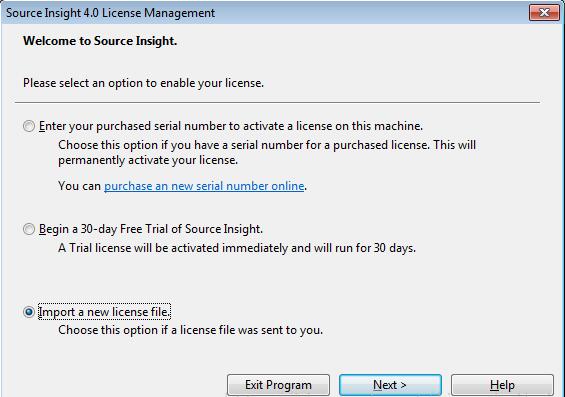Image resolution: width=565 pixels, height=397 pixels.
Task: Click the 'license file was sent to you' description
Action: [x=190, y=330]
